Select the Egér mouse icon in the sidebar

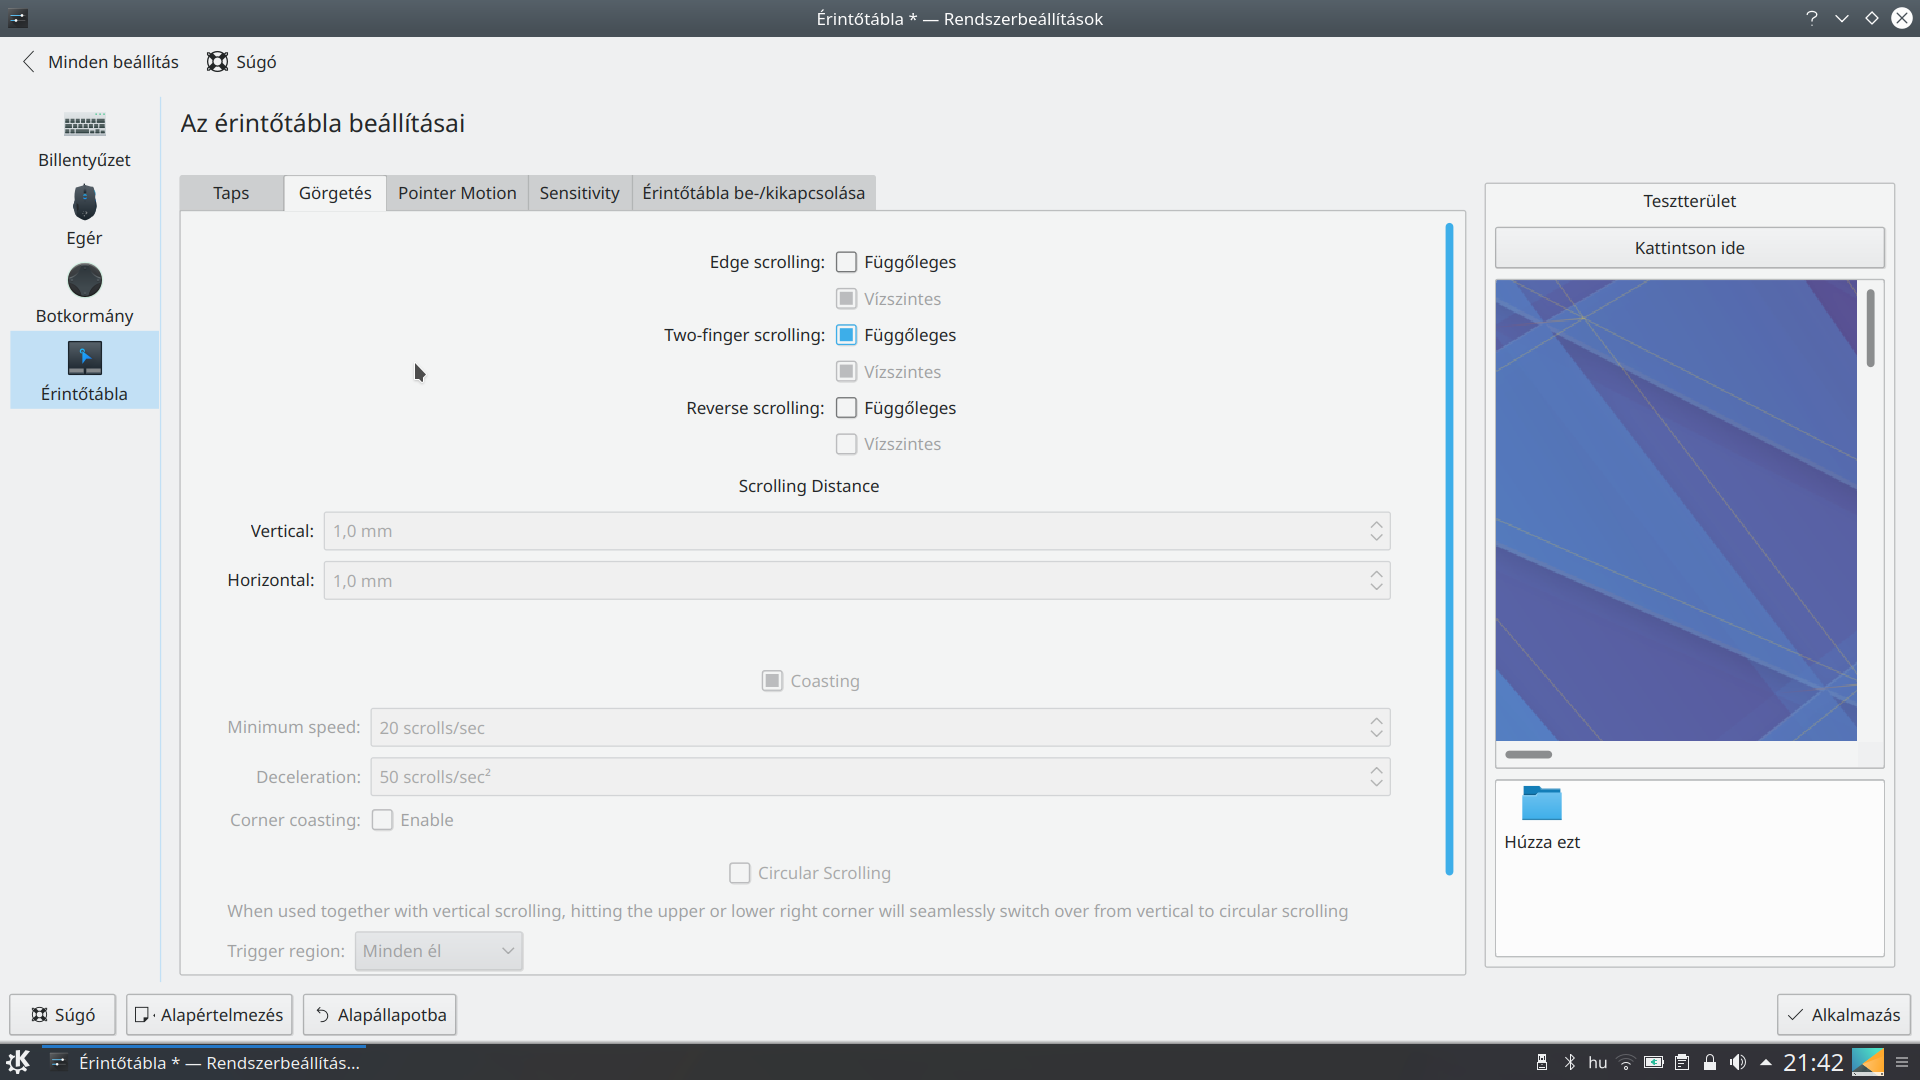84,203
